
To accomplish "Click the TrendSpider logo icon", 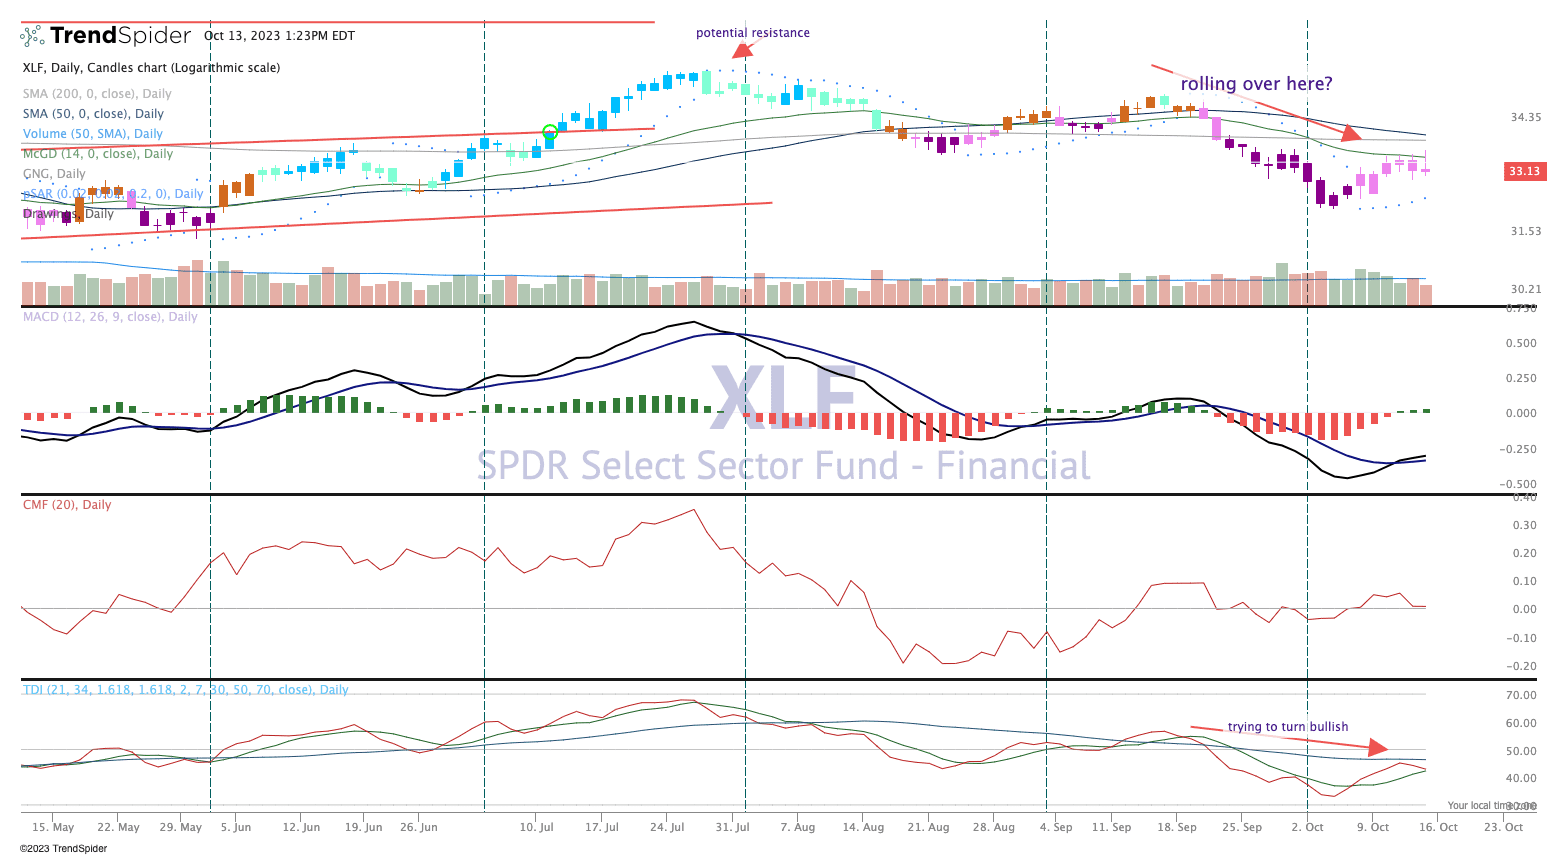I will click(33, 36).
